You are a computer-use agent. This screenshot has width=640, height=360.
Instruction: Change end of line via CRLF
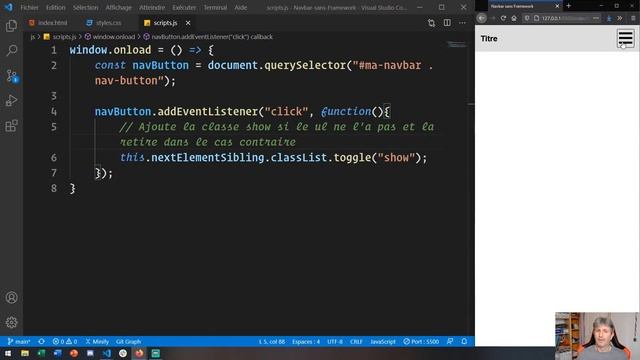click(x=356, y=342)
